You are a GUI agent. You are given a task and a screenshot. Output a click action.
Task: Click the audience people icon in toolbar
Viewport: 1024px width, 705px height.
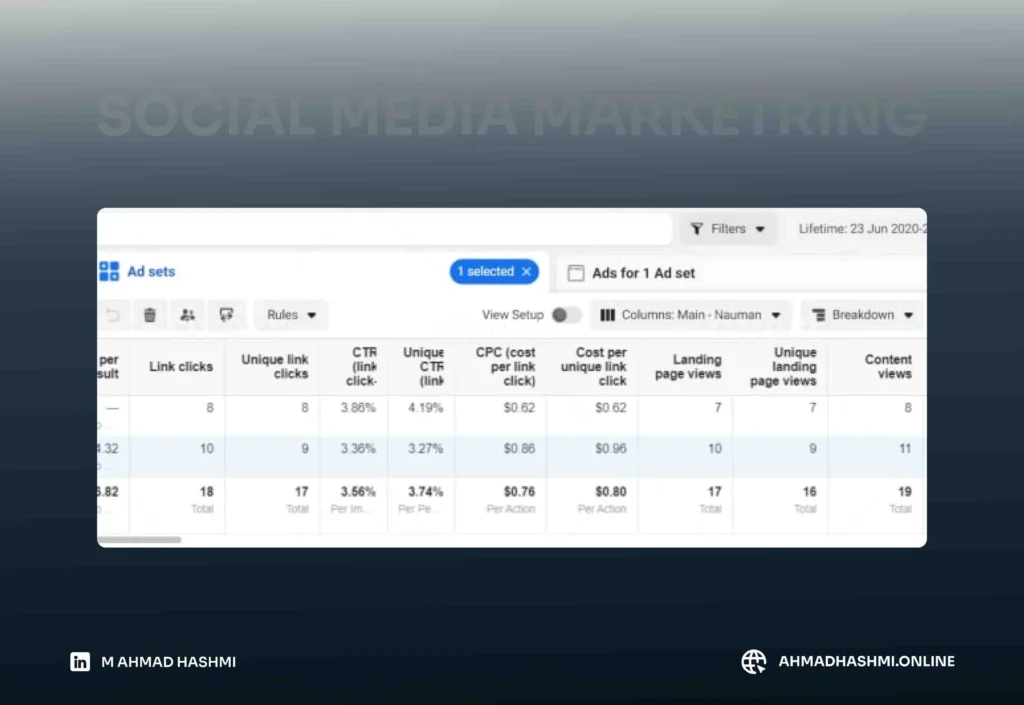coord(188,315)
